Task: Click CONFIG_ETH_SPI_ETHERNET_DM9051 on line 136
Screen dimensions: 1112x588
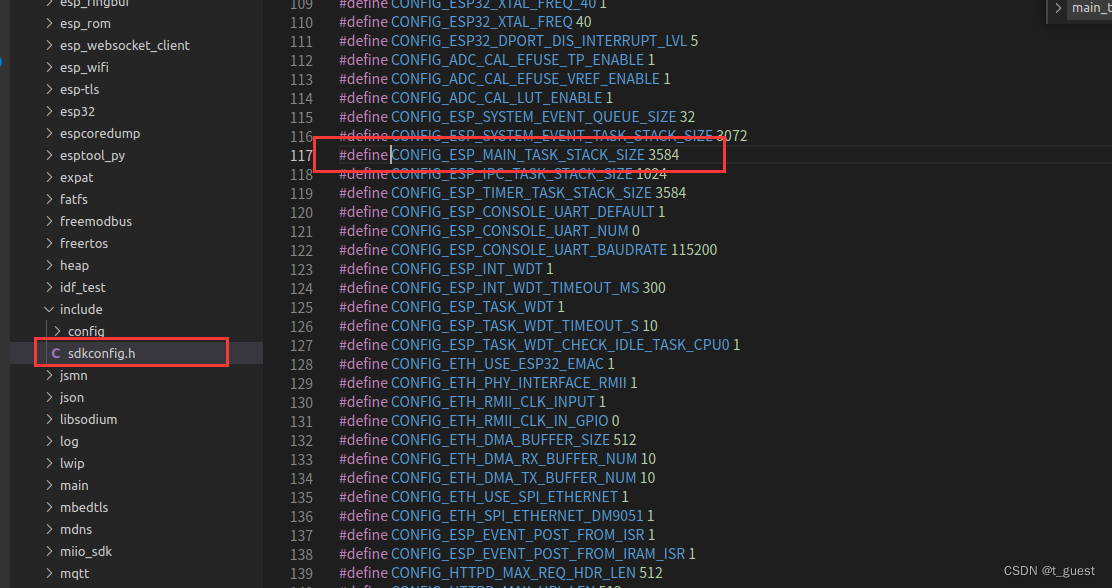Action: click(x=517, y=516)
